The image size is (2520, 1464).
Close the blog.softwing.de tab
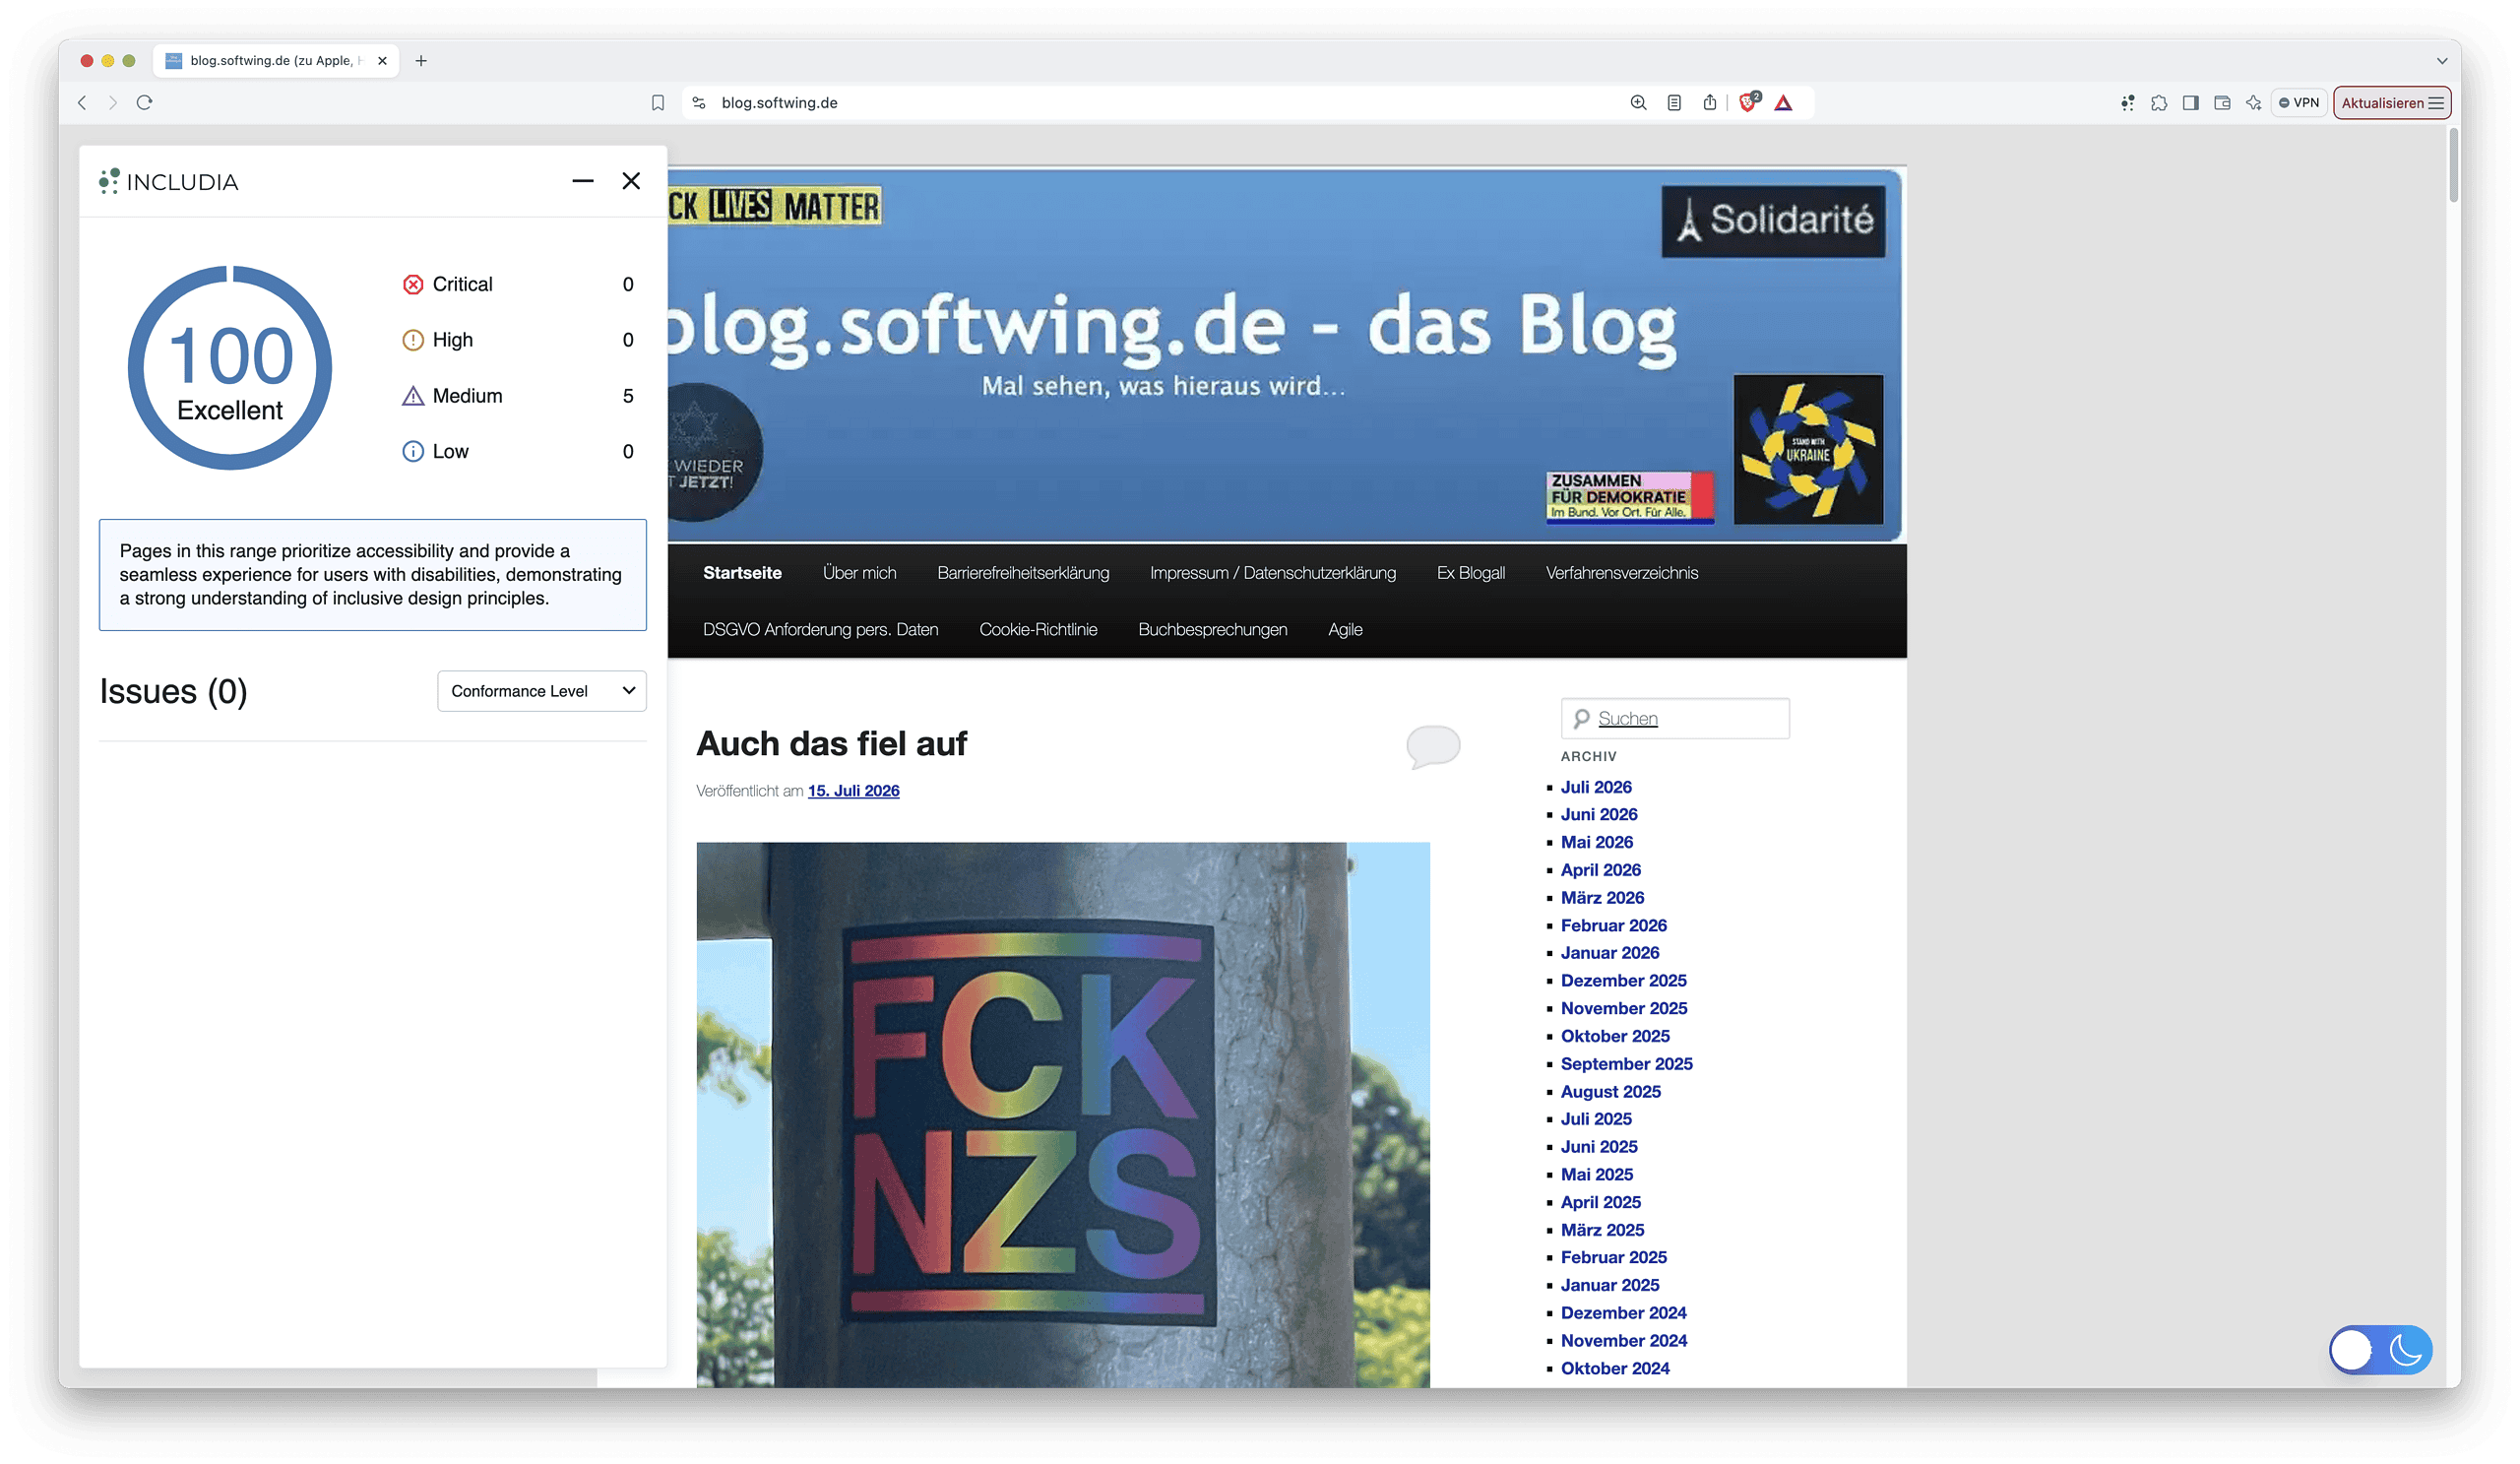[x=382, y=61]
